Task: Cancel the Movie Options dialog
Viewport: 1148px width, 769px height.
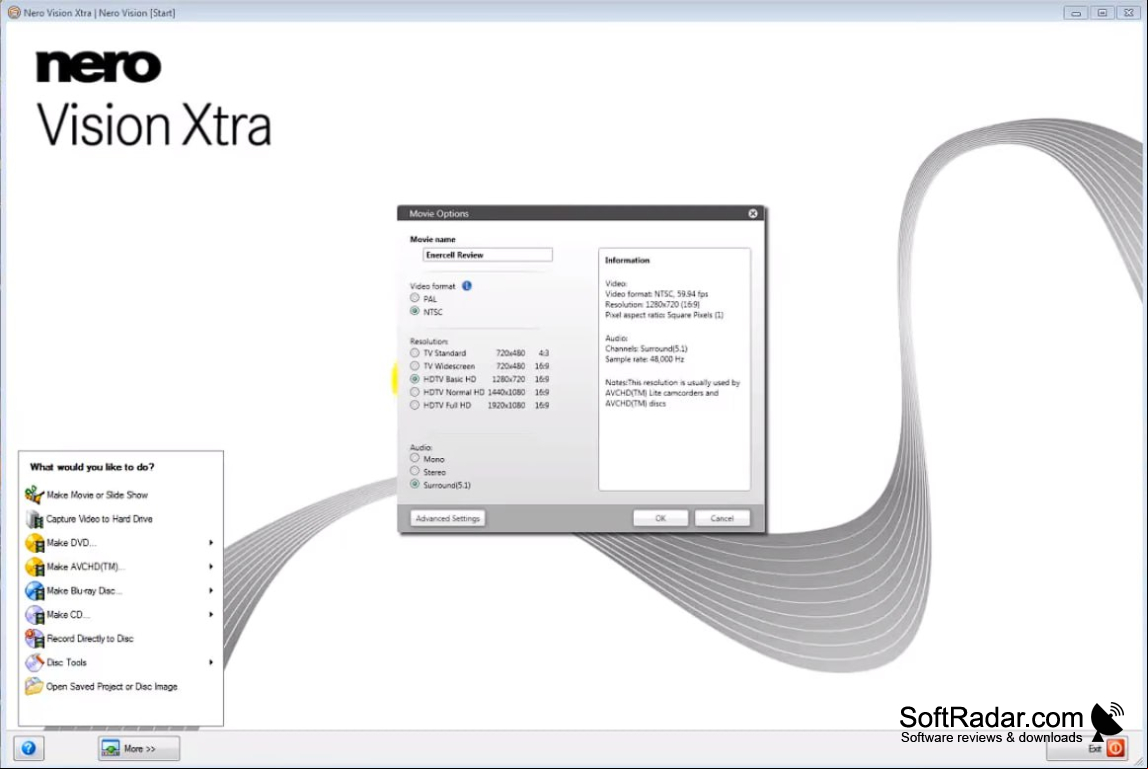Action: click(x=722, y=519)
